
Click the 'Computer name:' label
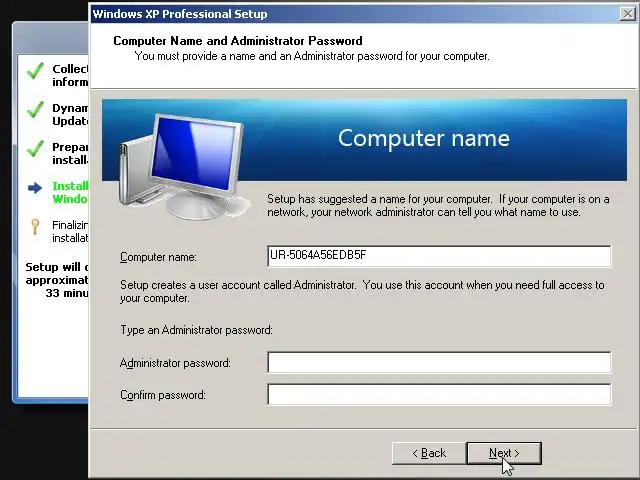pos(158,257)
